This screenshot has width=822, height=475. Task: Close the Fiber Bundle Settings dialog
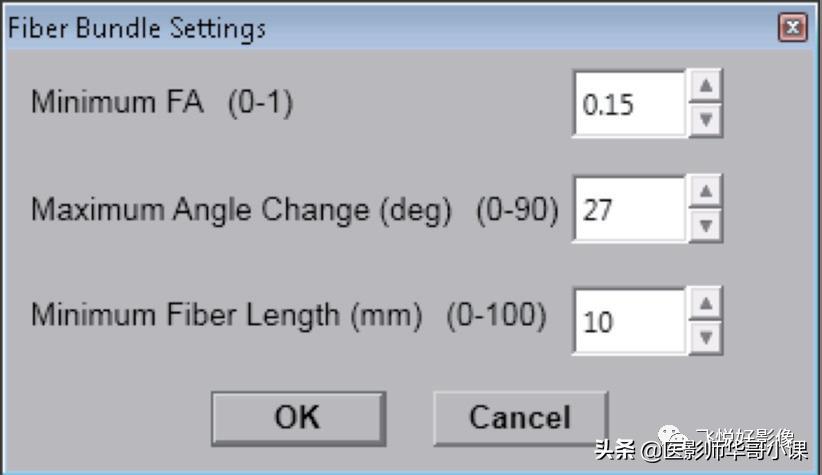[793, 27]
